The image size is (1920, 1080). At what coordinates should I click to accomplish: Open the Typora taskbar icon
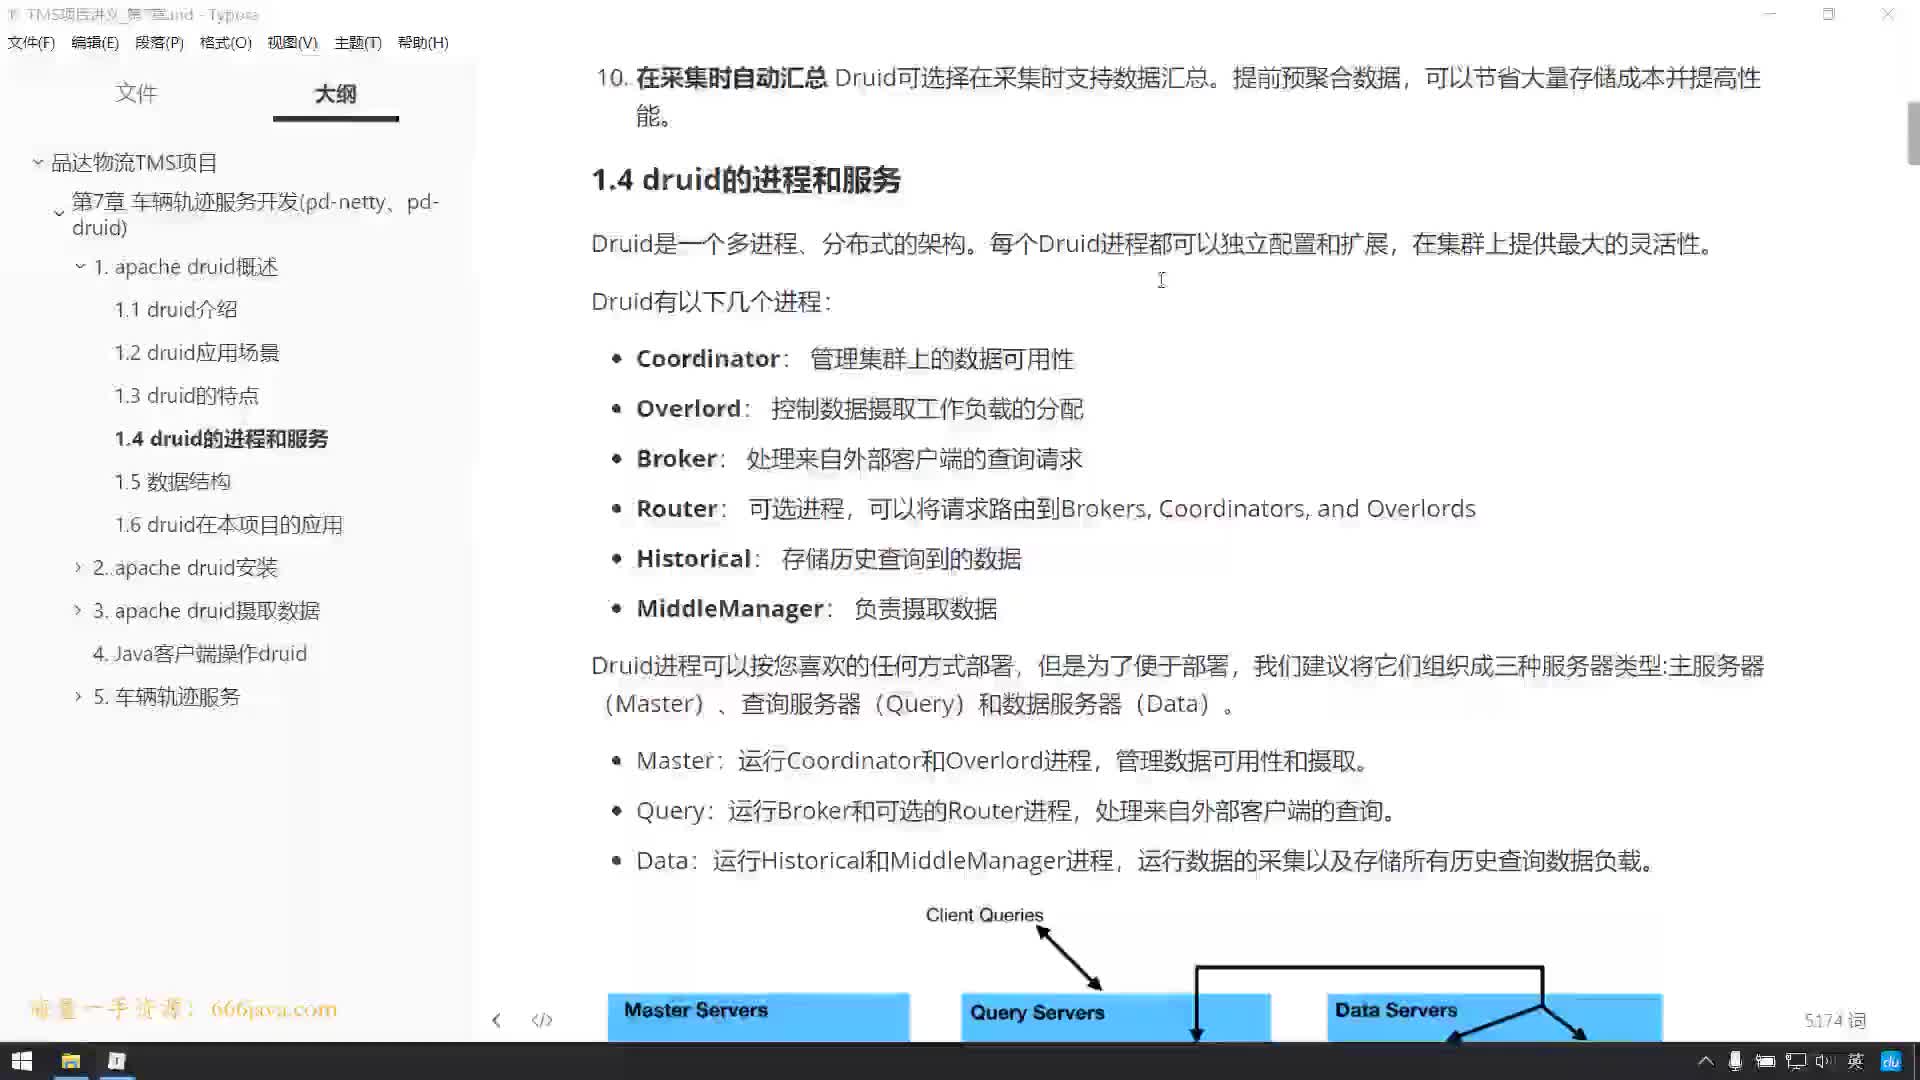(x=116, y=1061)
